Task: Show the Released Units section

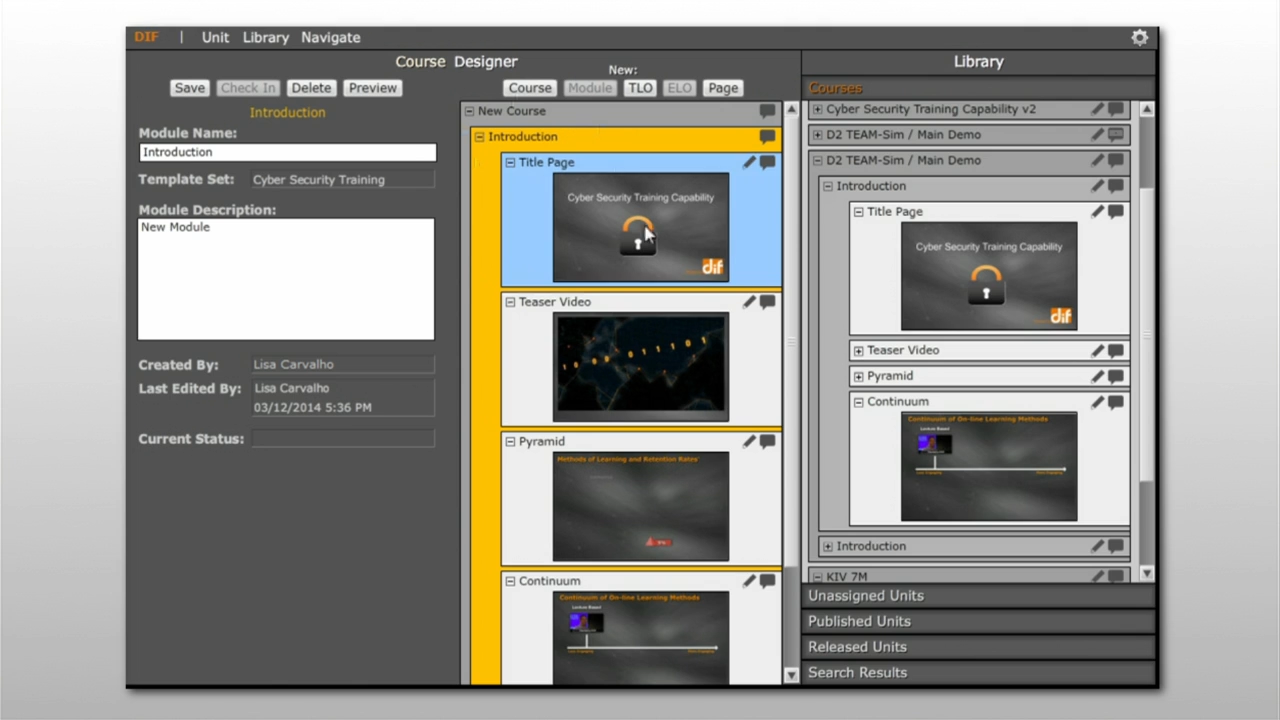Action: pos(978,647)
